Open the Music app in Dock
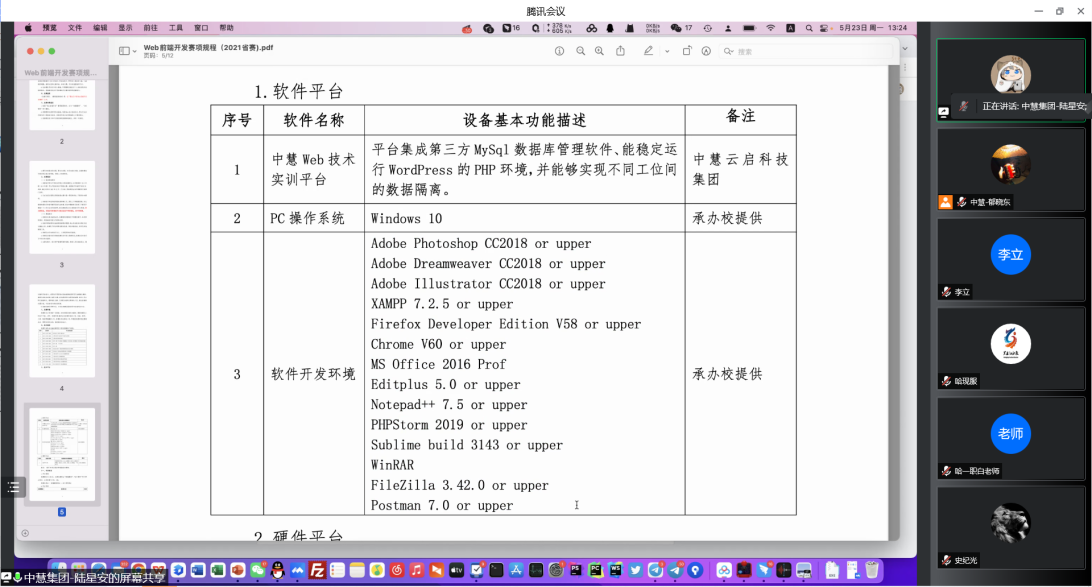 point(416,570)
